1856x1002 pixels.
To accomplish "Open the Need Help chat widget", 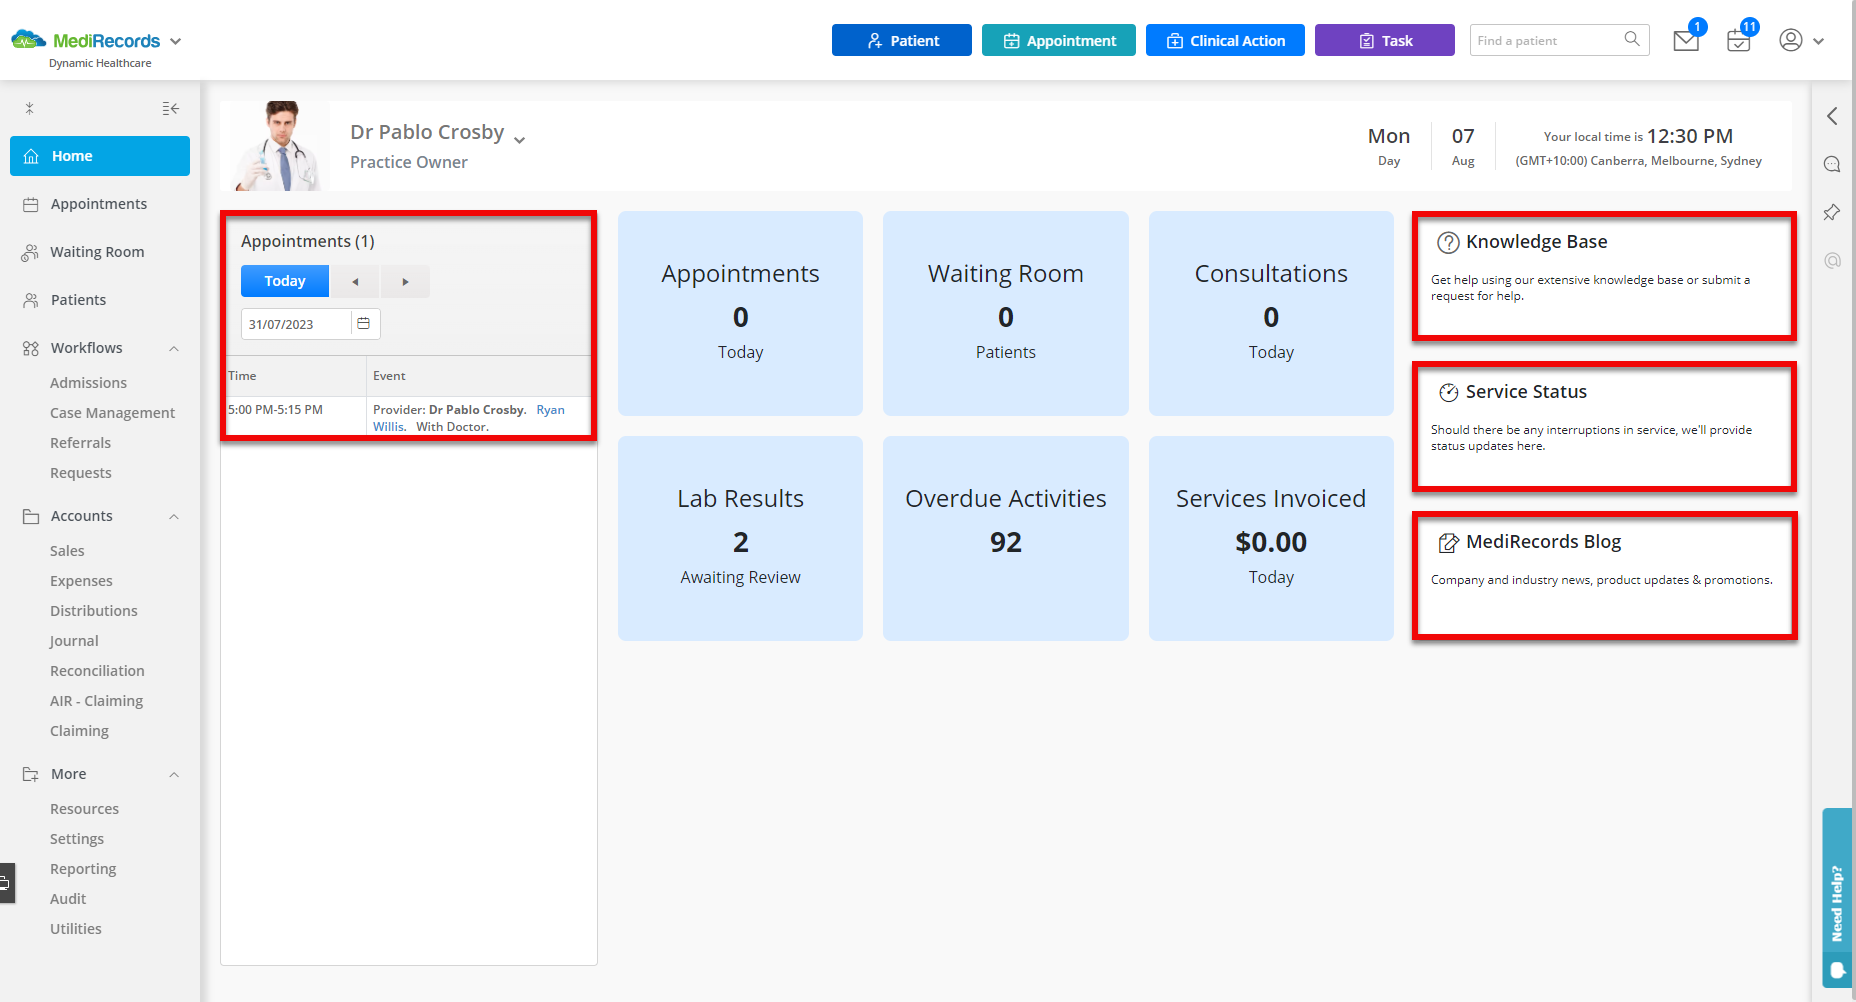I will pyautogui.click(x=1837, y=898).
